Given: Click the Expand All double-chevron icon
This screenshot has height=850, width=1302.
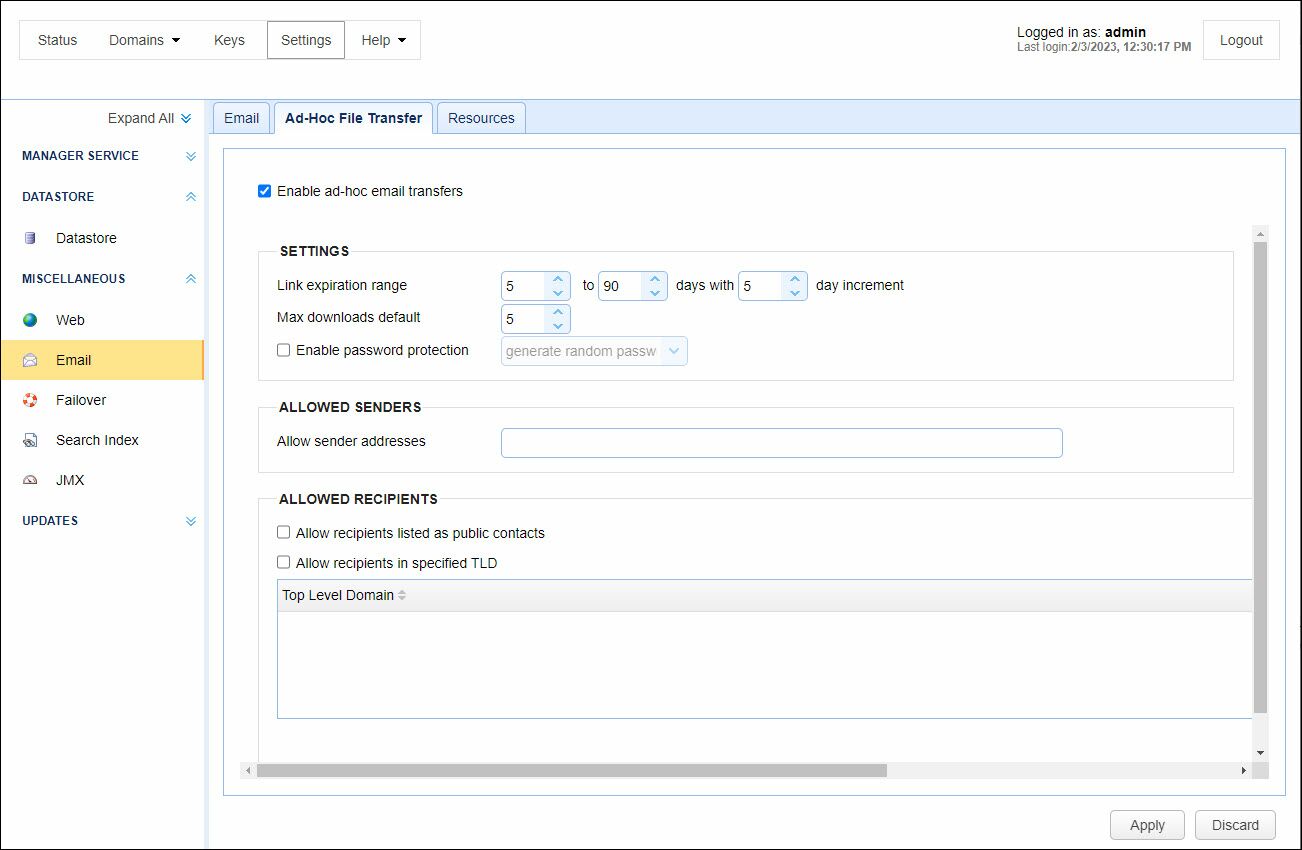Looking at the screenshot, I should [186, 118].
